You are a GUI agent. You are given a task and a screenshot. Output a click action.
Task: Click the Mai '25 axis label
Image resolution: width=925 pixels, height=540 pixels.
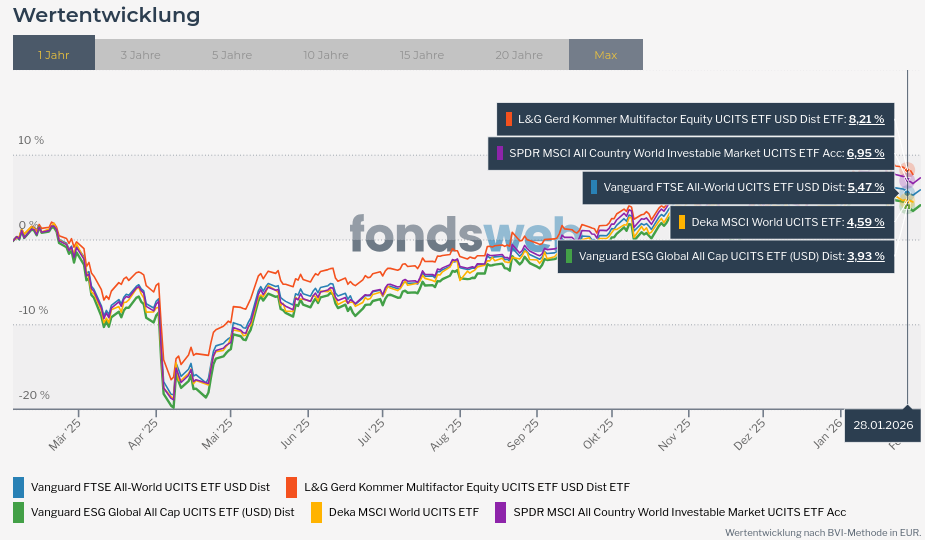218,434
